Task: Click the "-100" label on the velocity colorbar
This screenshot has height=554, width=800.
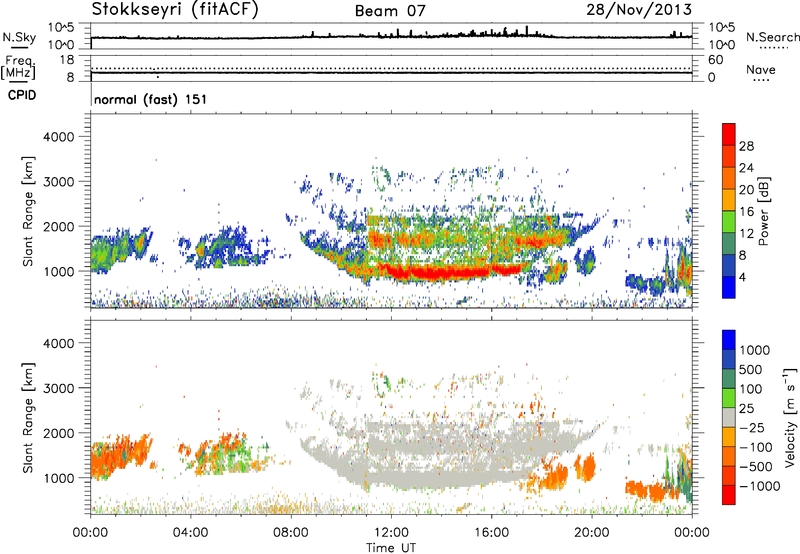Action: [x=755, y=447]
